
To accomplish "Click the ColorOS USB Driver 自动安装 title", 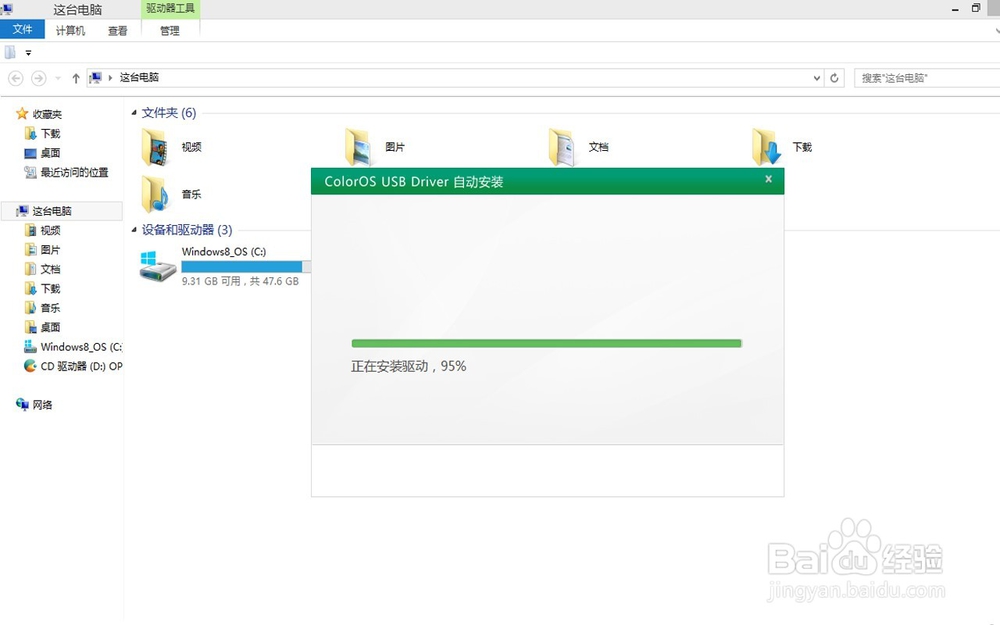I will pyautogui.click(x=414, y=182).
